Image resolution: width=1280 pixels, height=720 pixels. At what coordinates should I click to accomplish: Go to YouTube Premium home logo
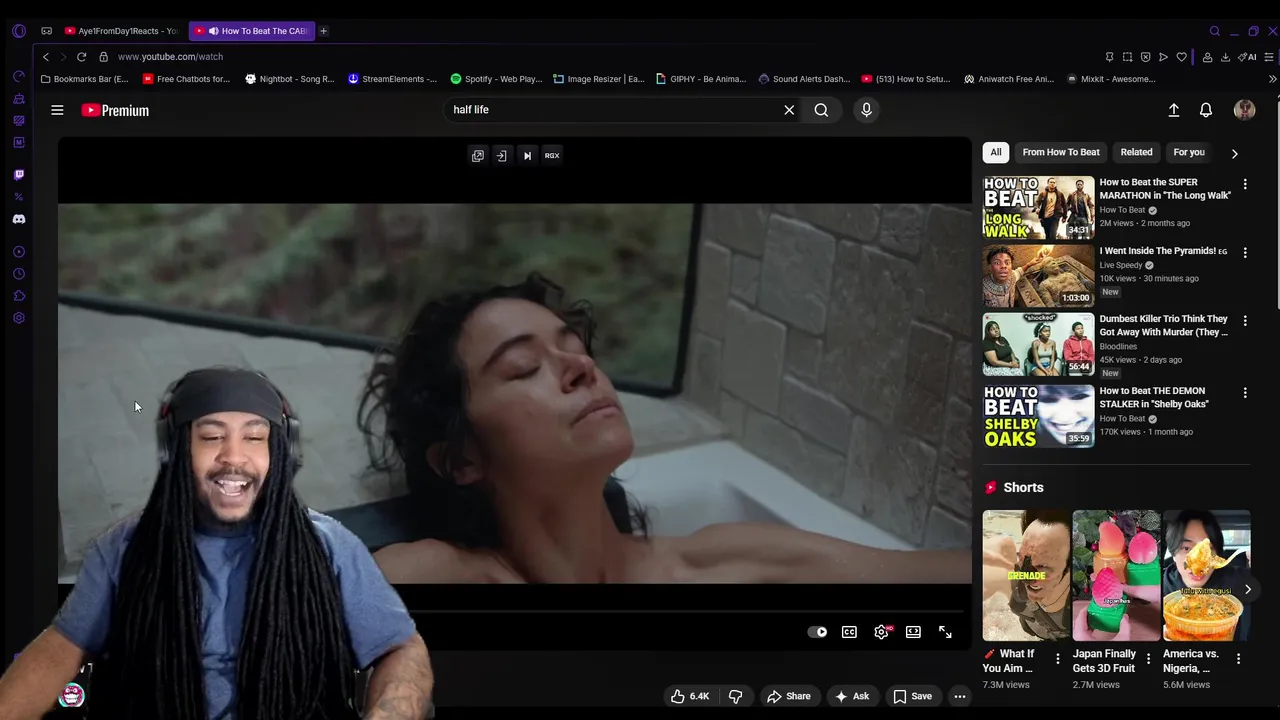115,110
